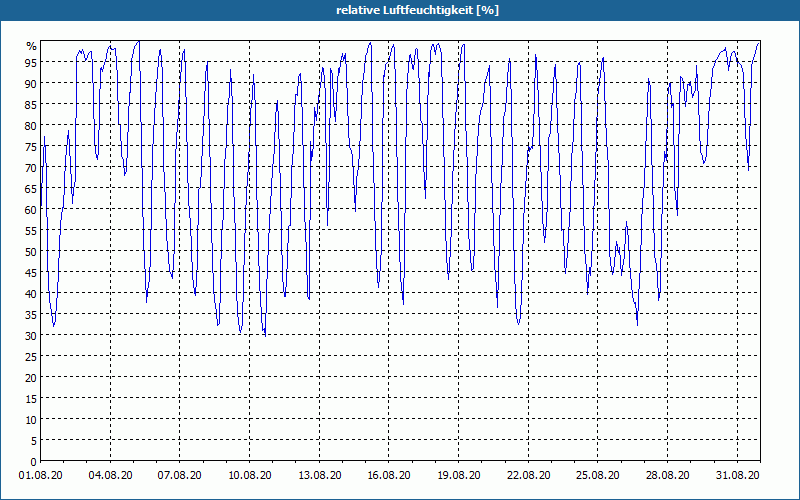Viewport: 800px width, 500px height.
Task: Click the y-axis label 15
Action: point(31,398)
